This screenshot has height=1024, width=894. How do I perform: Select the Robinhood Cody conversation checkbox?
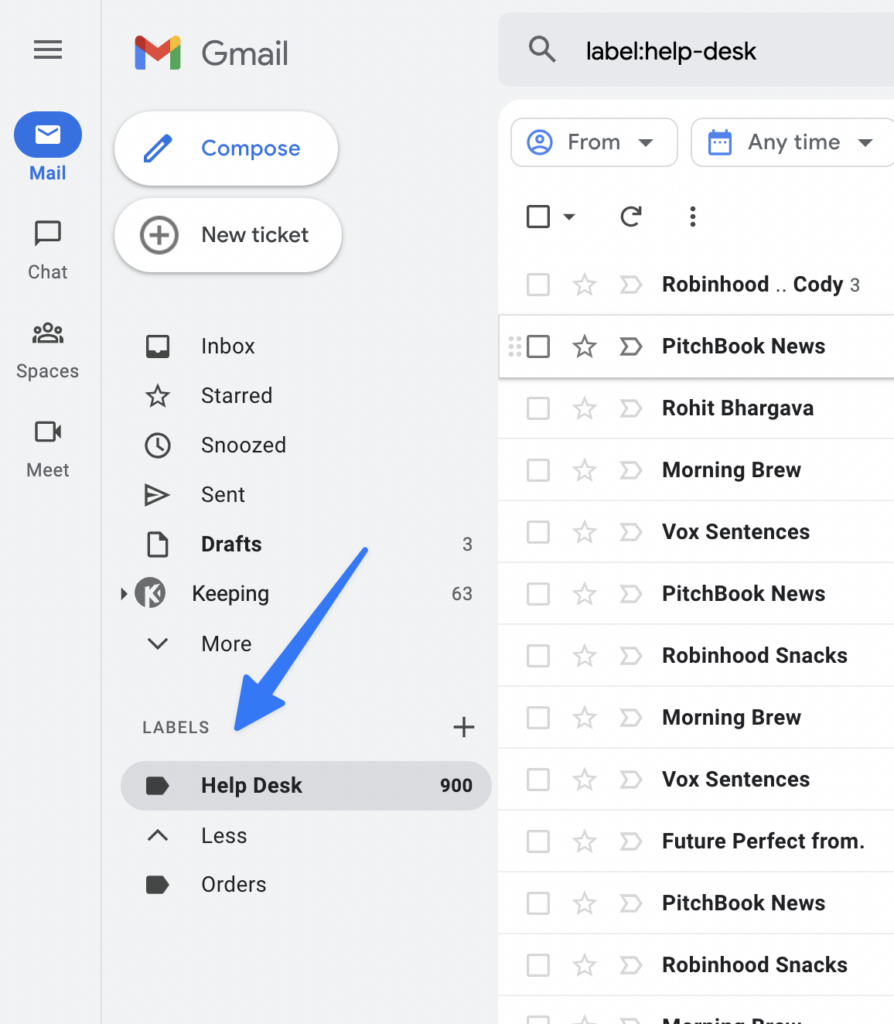click(x=538, y=284)
